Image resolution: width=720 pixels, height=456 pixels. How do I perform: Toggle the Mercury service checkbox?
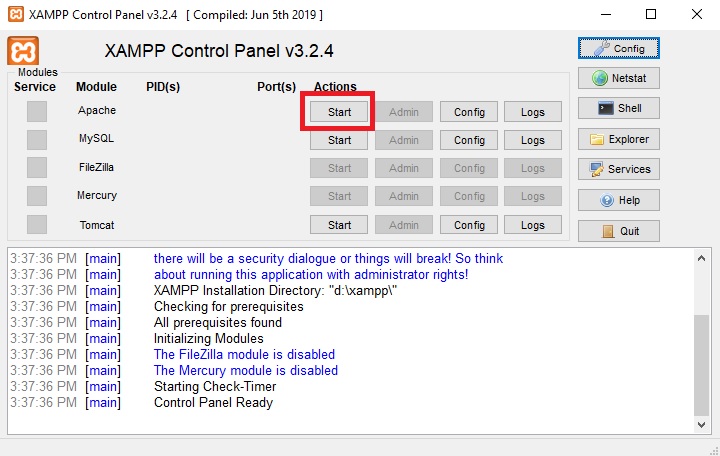[x=37, y=196]
